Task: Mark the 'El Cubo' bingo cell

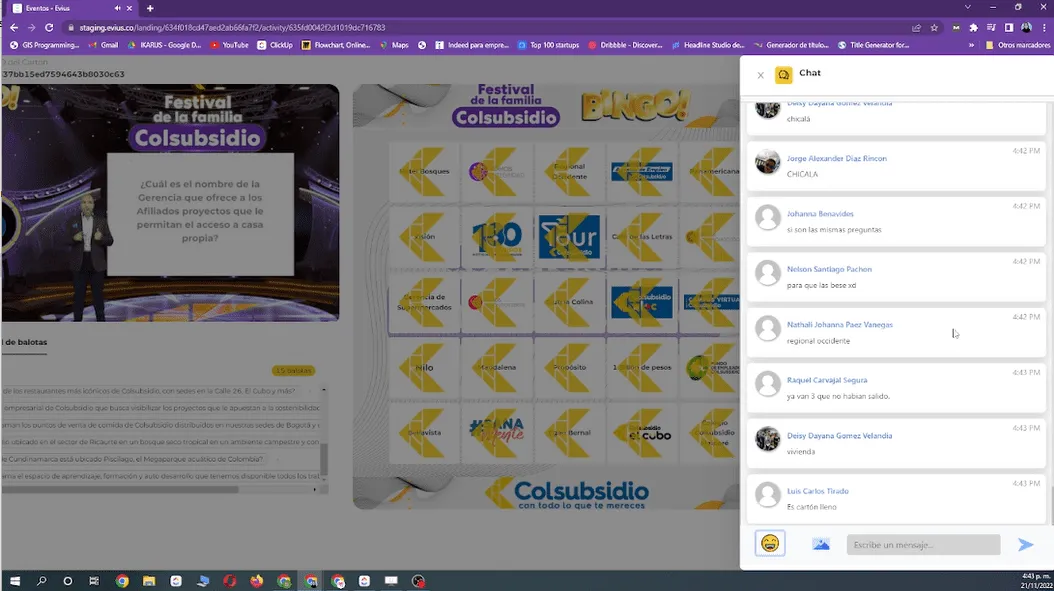Action: coord(643,432)
